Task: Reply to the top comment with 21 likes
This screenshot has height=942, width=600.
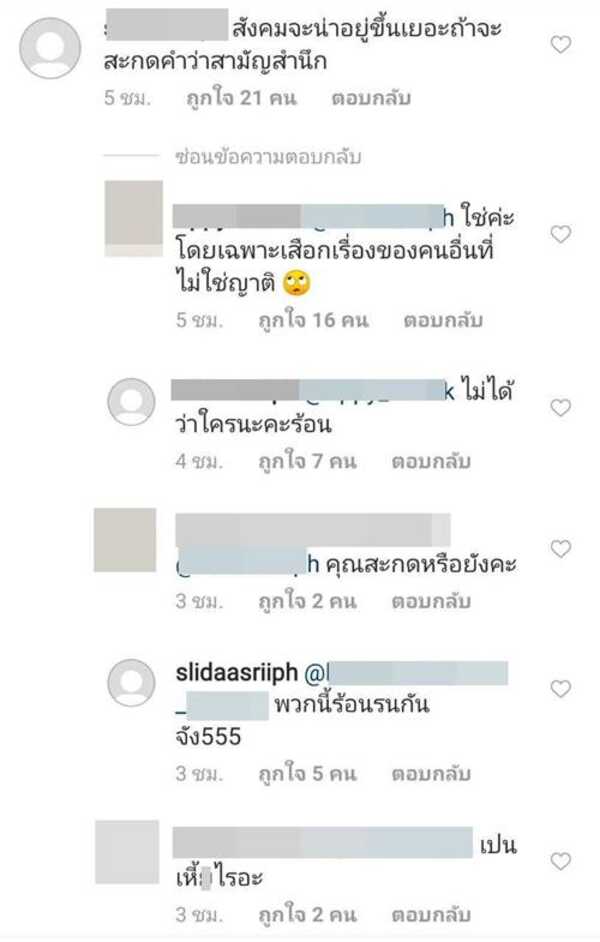Action: click(x=371, y=98)
